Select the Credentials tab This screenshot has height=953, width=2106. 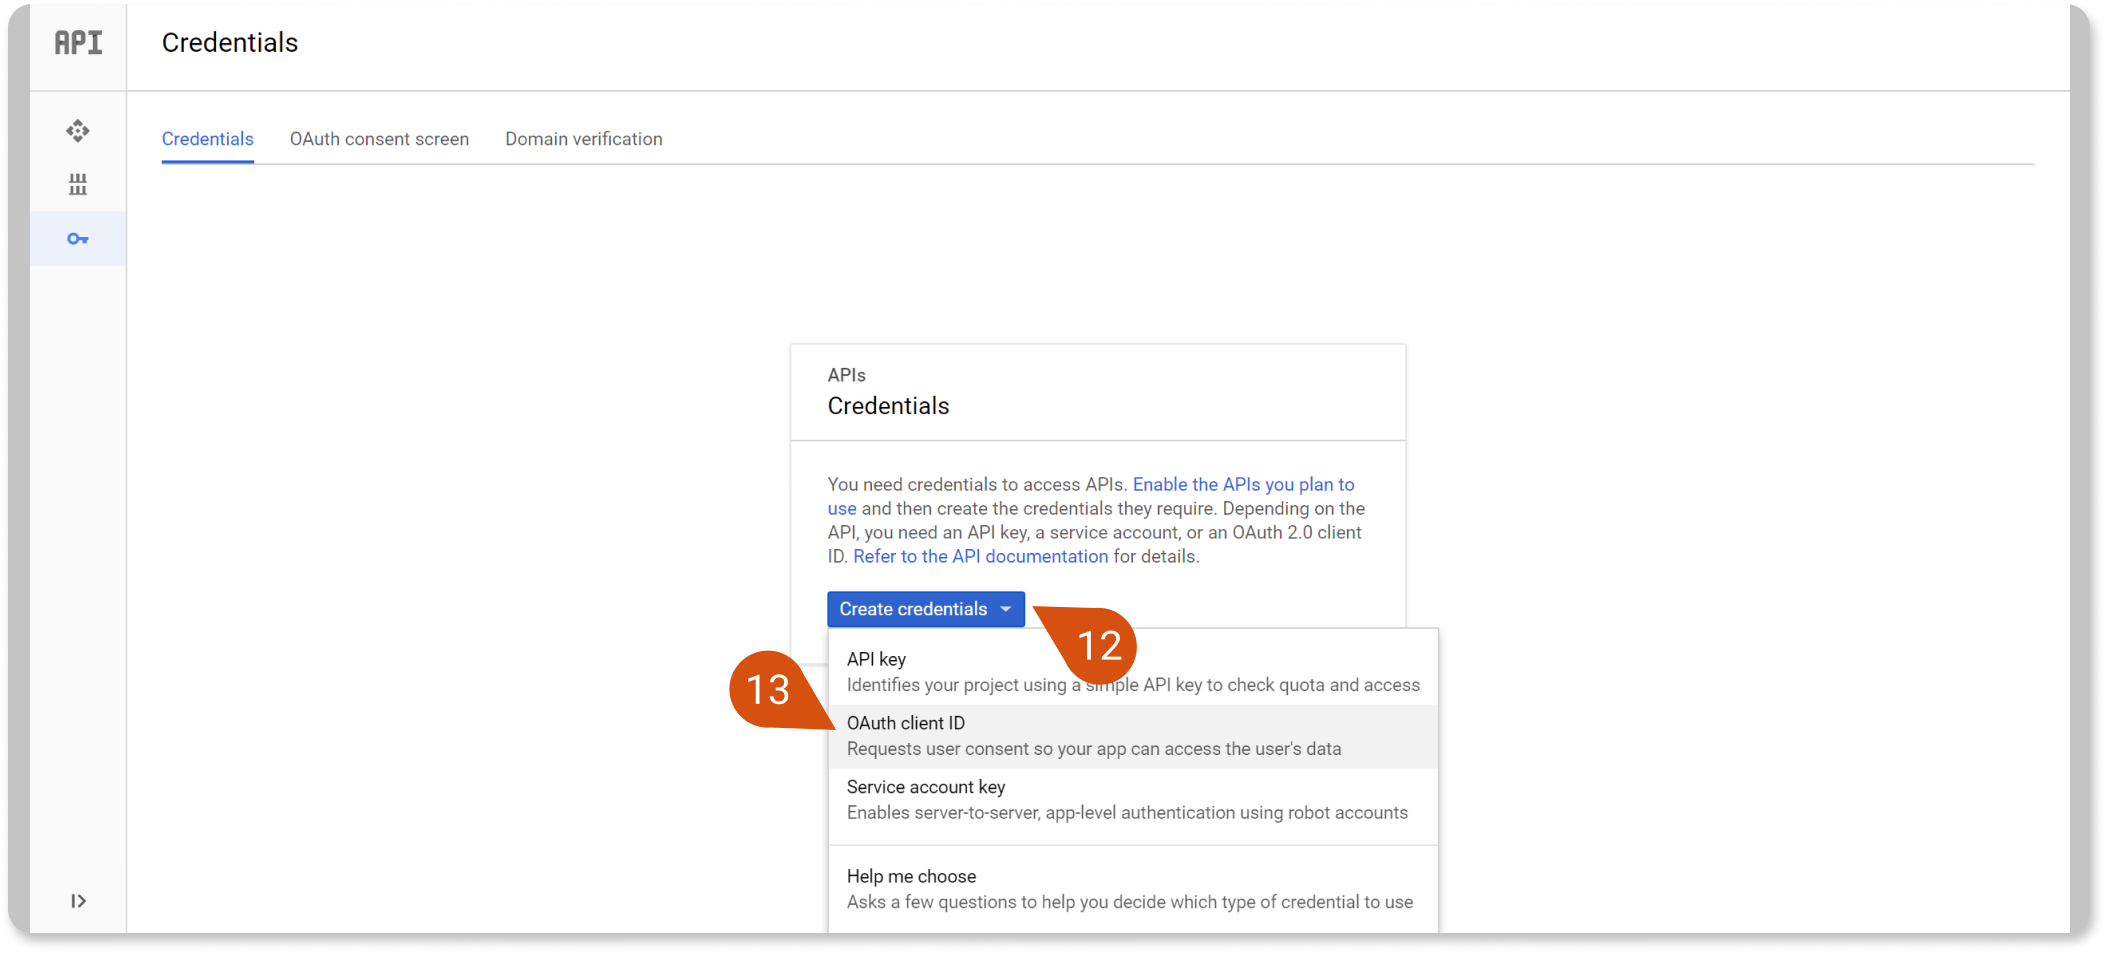207,139
